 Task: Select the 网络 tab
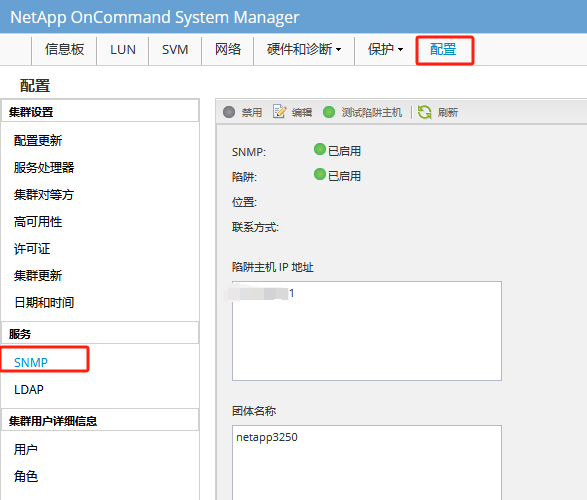228,49
